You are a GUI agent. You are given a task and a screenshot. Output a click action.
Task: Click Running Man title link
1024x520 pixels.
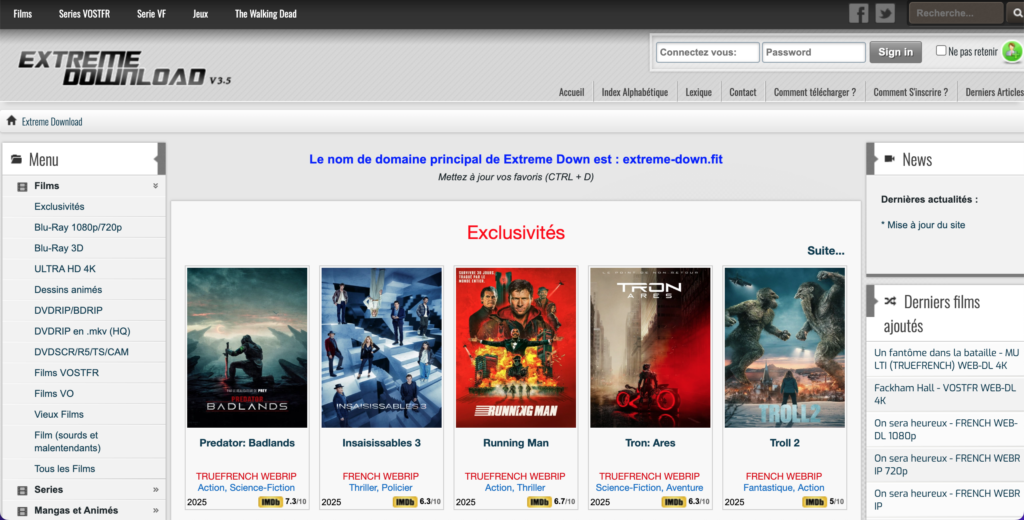click(516, 443)
